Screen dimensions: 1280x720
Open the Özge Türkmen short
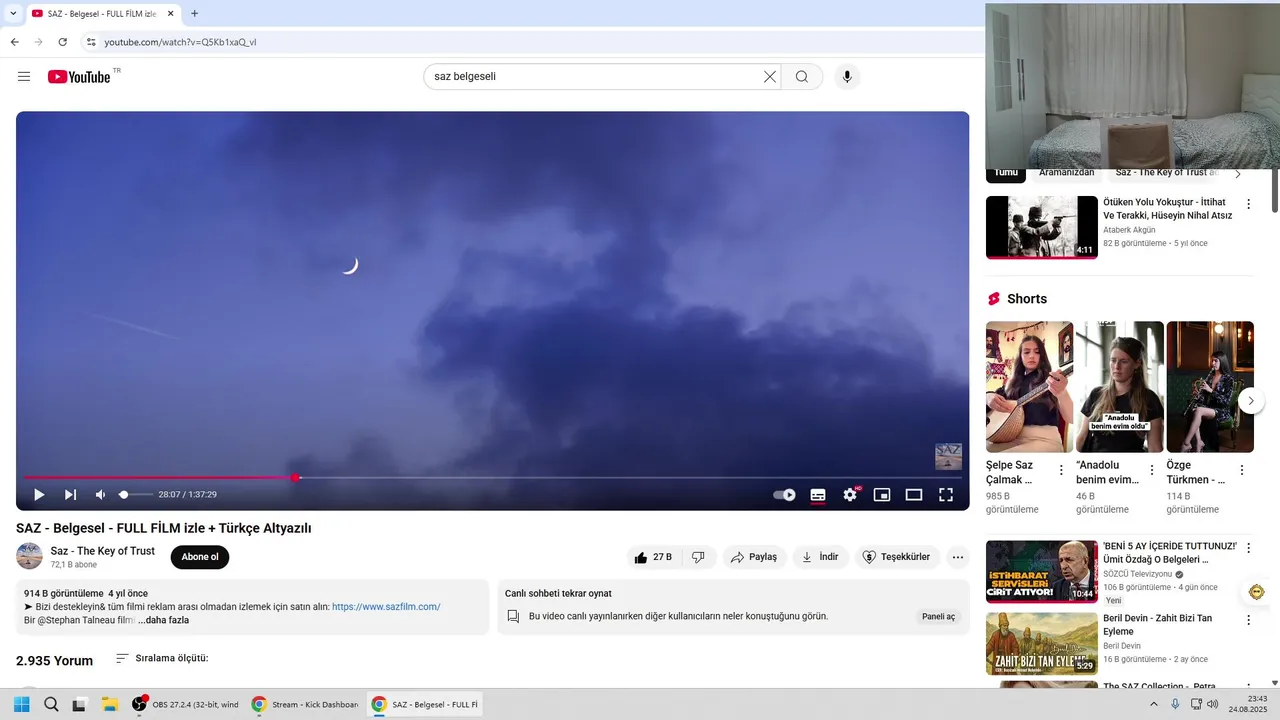(1210, 387)
